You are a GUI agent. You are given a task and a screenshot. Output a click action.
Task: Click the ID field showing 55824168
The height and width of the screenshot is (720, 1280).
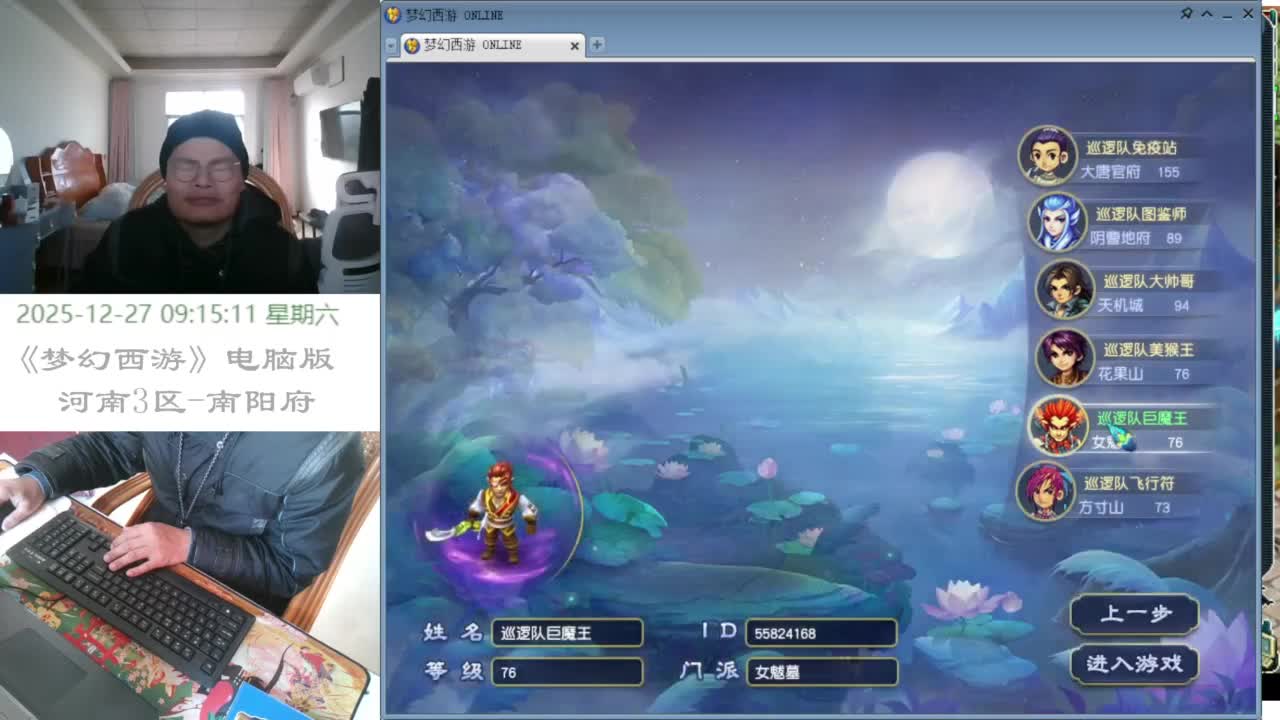[821, 632]
